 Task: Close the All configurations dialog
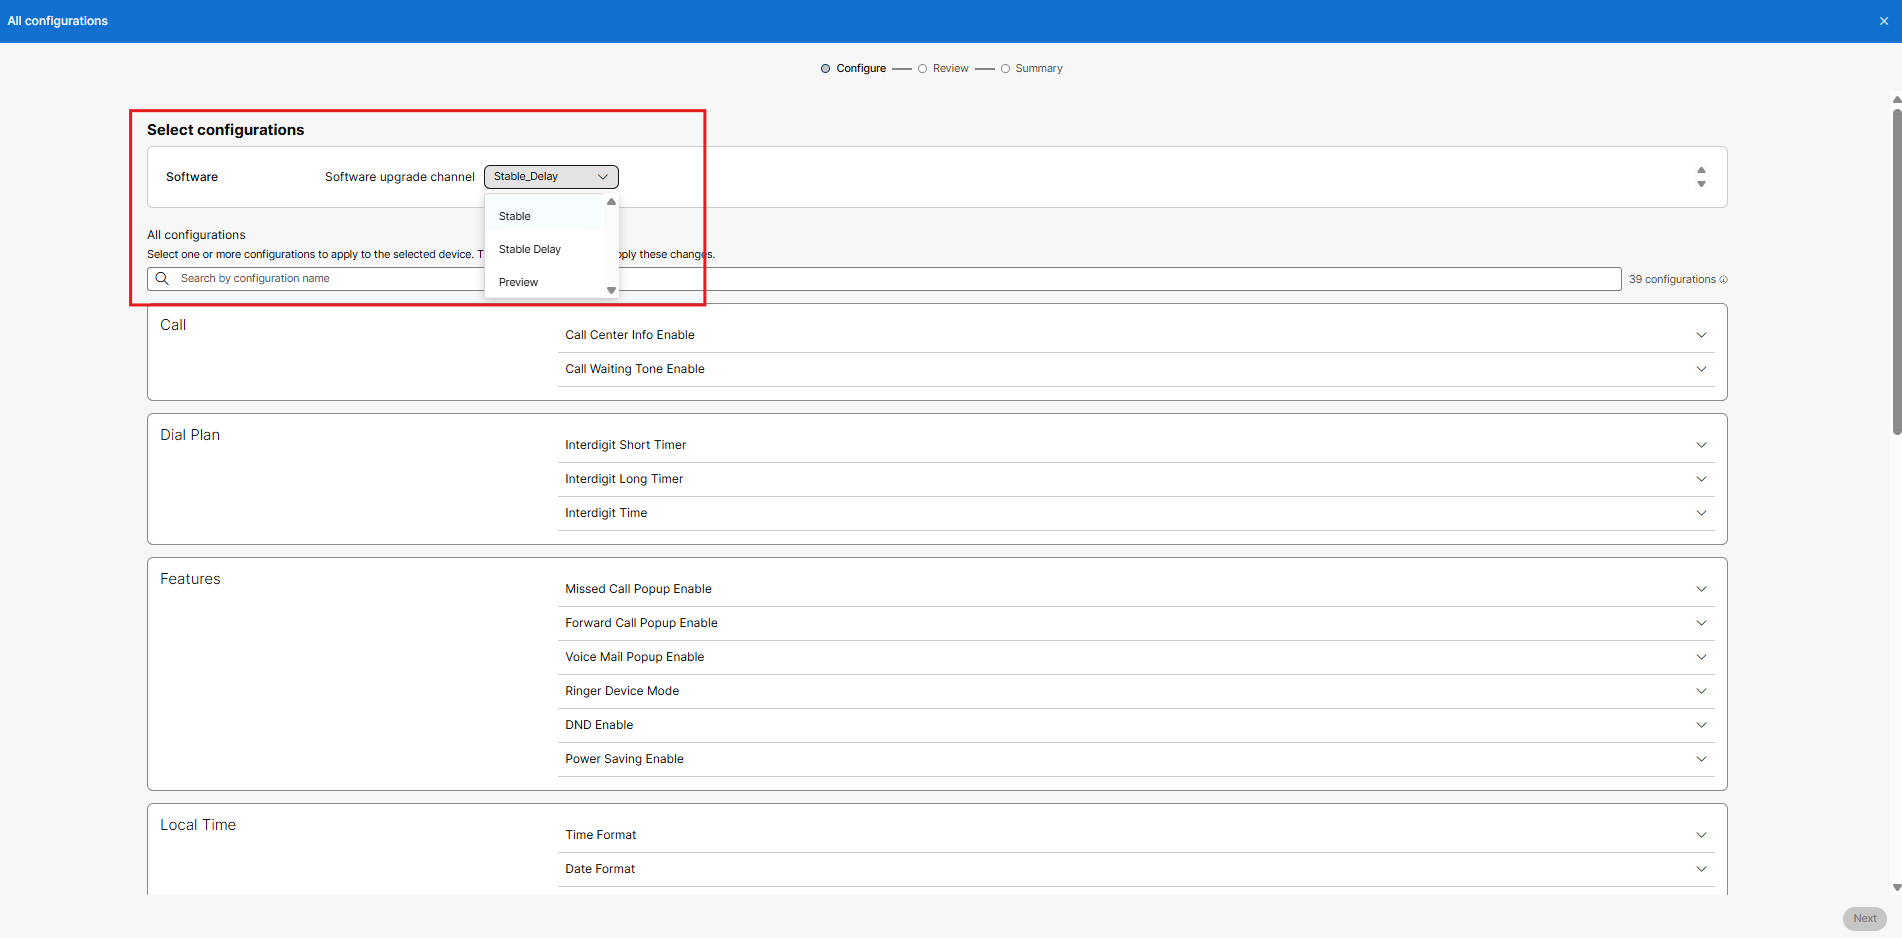pos(1883,21)
